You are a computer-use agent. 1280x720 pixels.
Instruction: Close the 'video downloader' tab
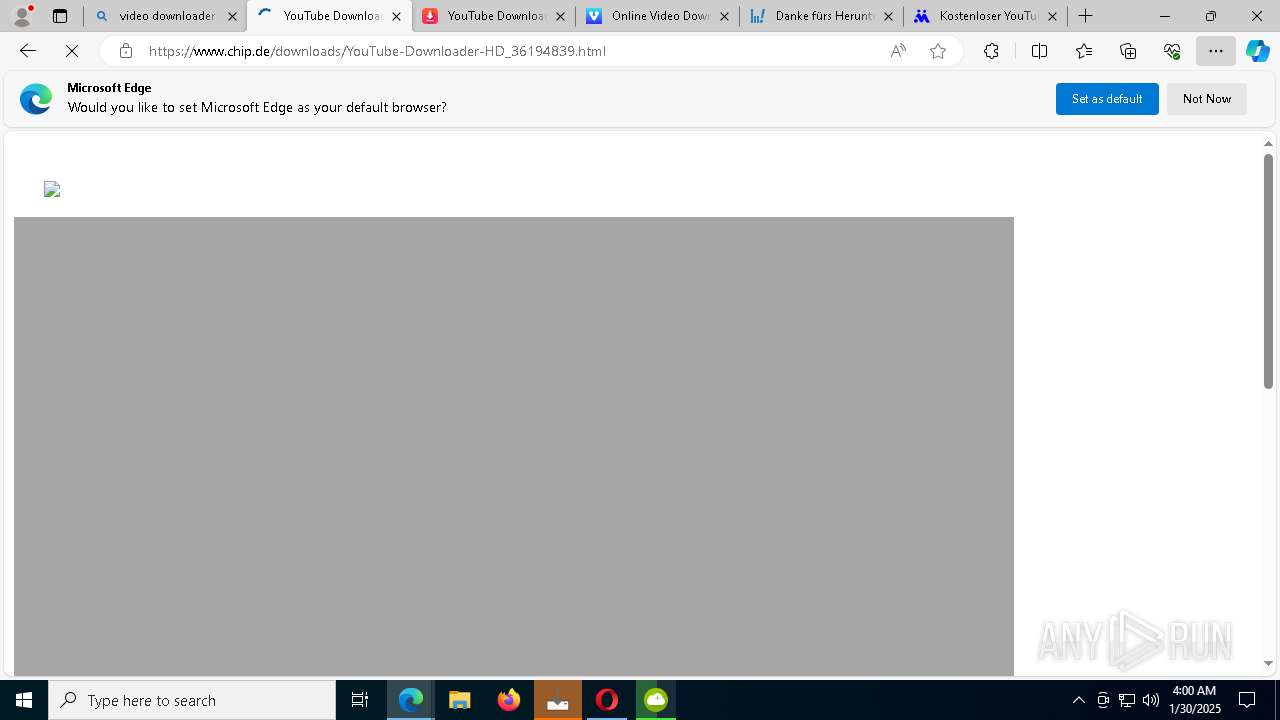click(232, 16)
